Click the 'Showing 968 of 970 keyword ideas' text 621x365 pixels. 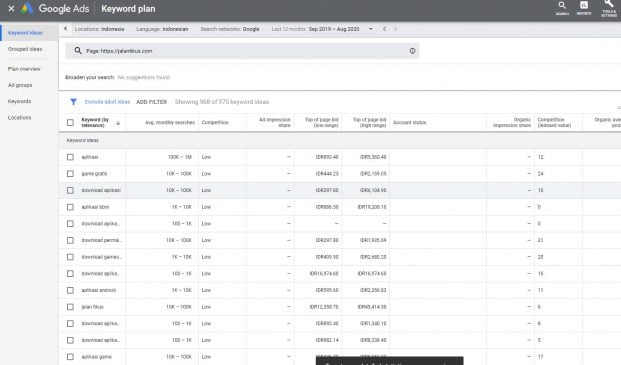click(x=222, y=102)
